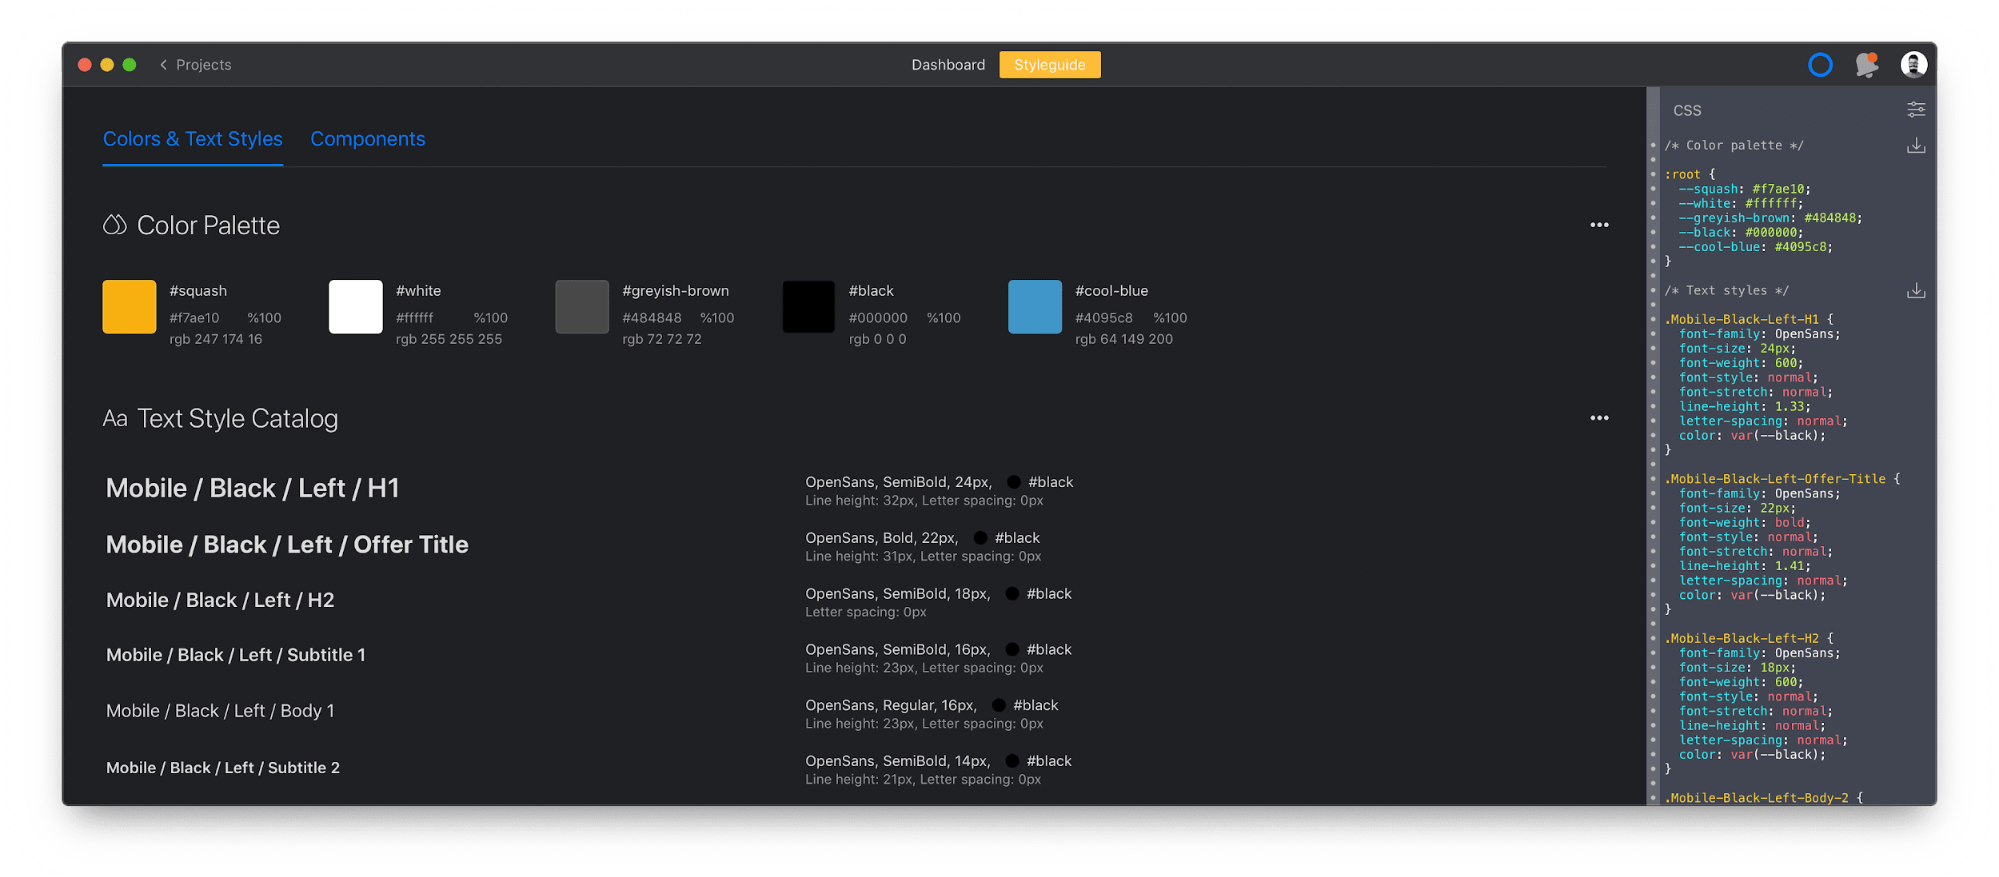The height and width of the screenshot is (877, 1999).
Task: Click the Mobile / Black / Left / Offer Title style
Action: pos(287,545)
